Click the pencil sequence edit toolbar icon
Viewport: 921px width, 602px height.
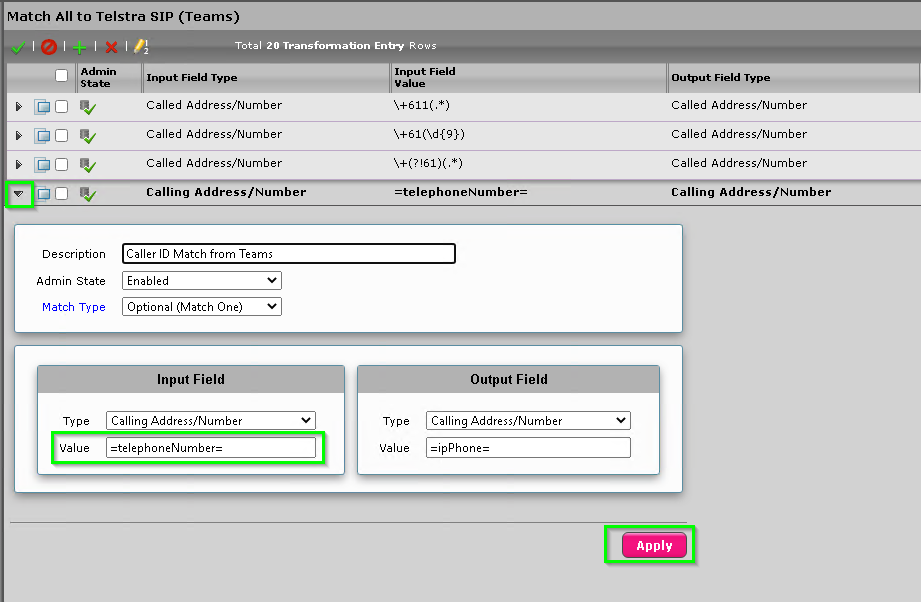pyautogui.click(x=141, y=46)
